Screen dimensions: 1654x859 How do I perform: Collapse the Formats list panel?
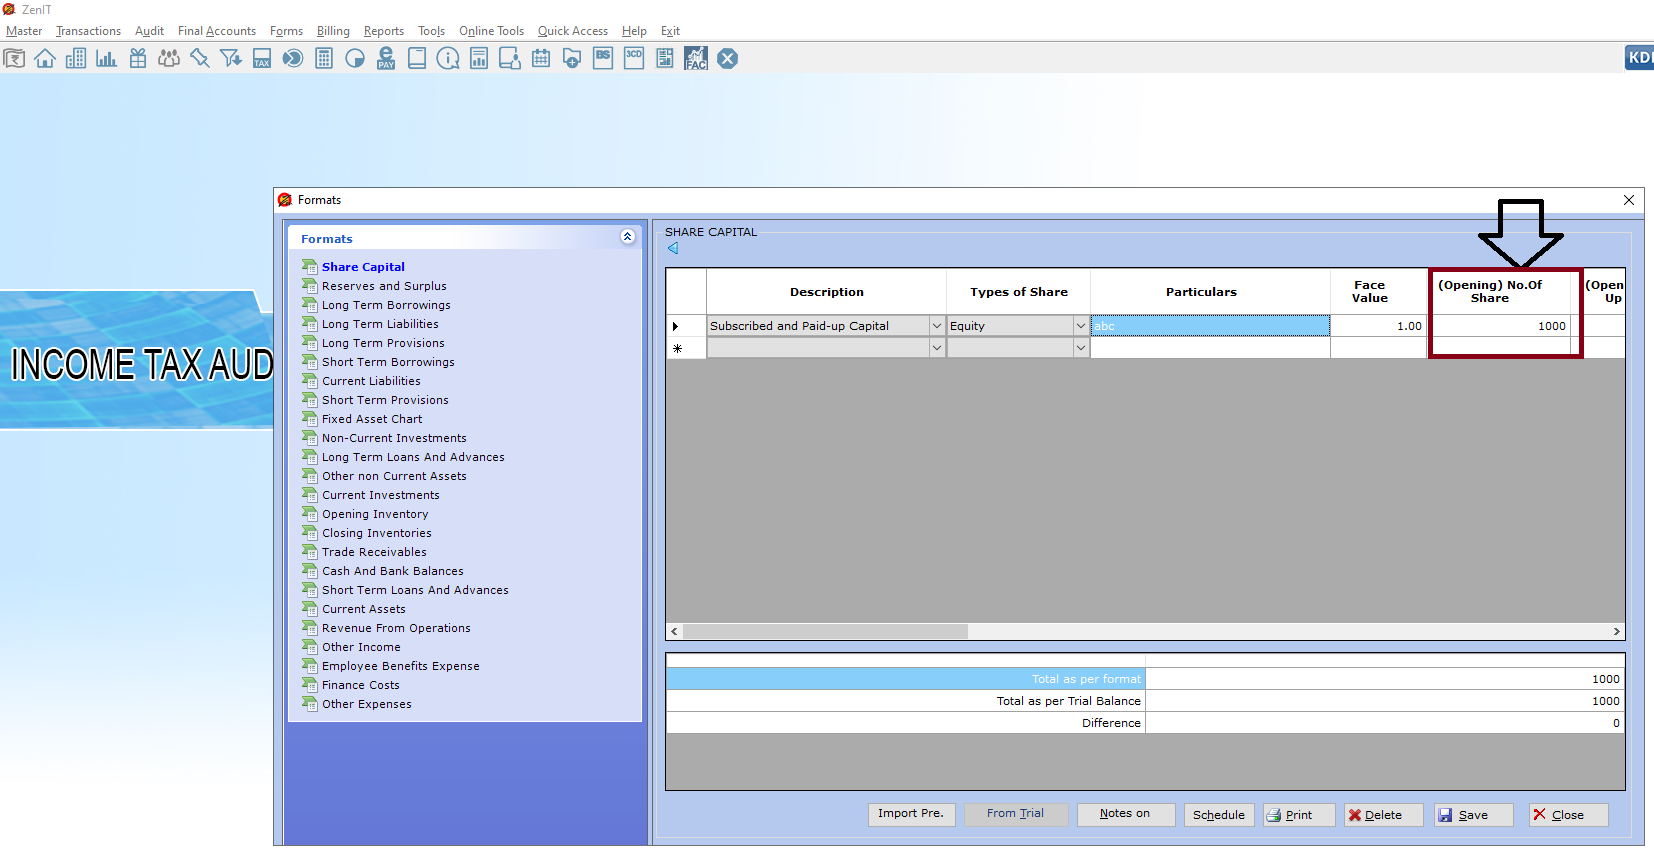pyautogui.click(x=627, y=237)
